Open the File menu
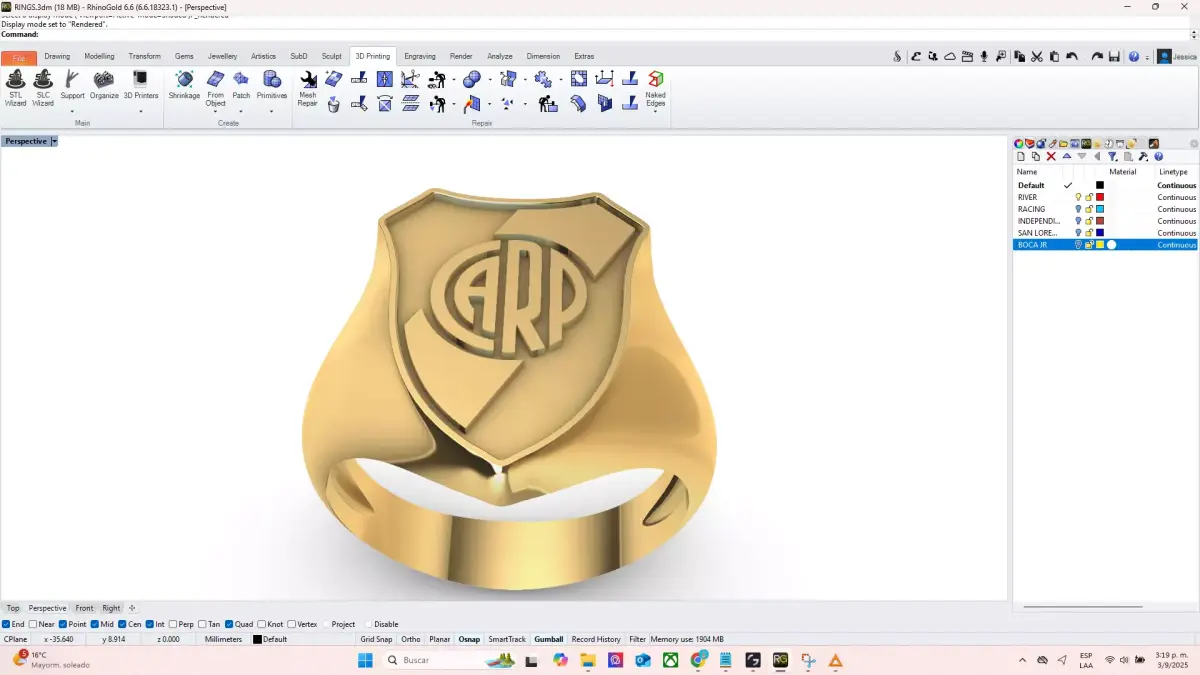The image size is (1200, 675). tap(19, 57)
